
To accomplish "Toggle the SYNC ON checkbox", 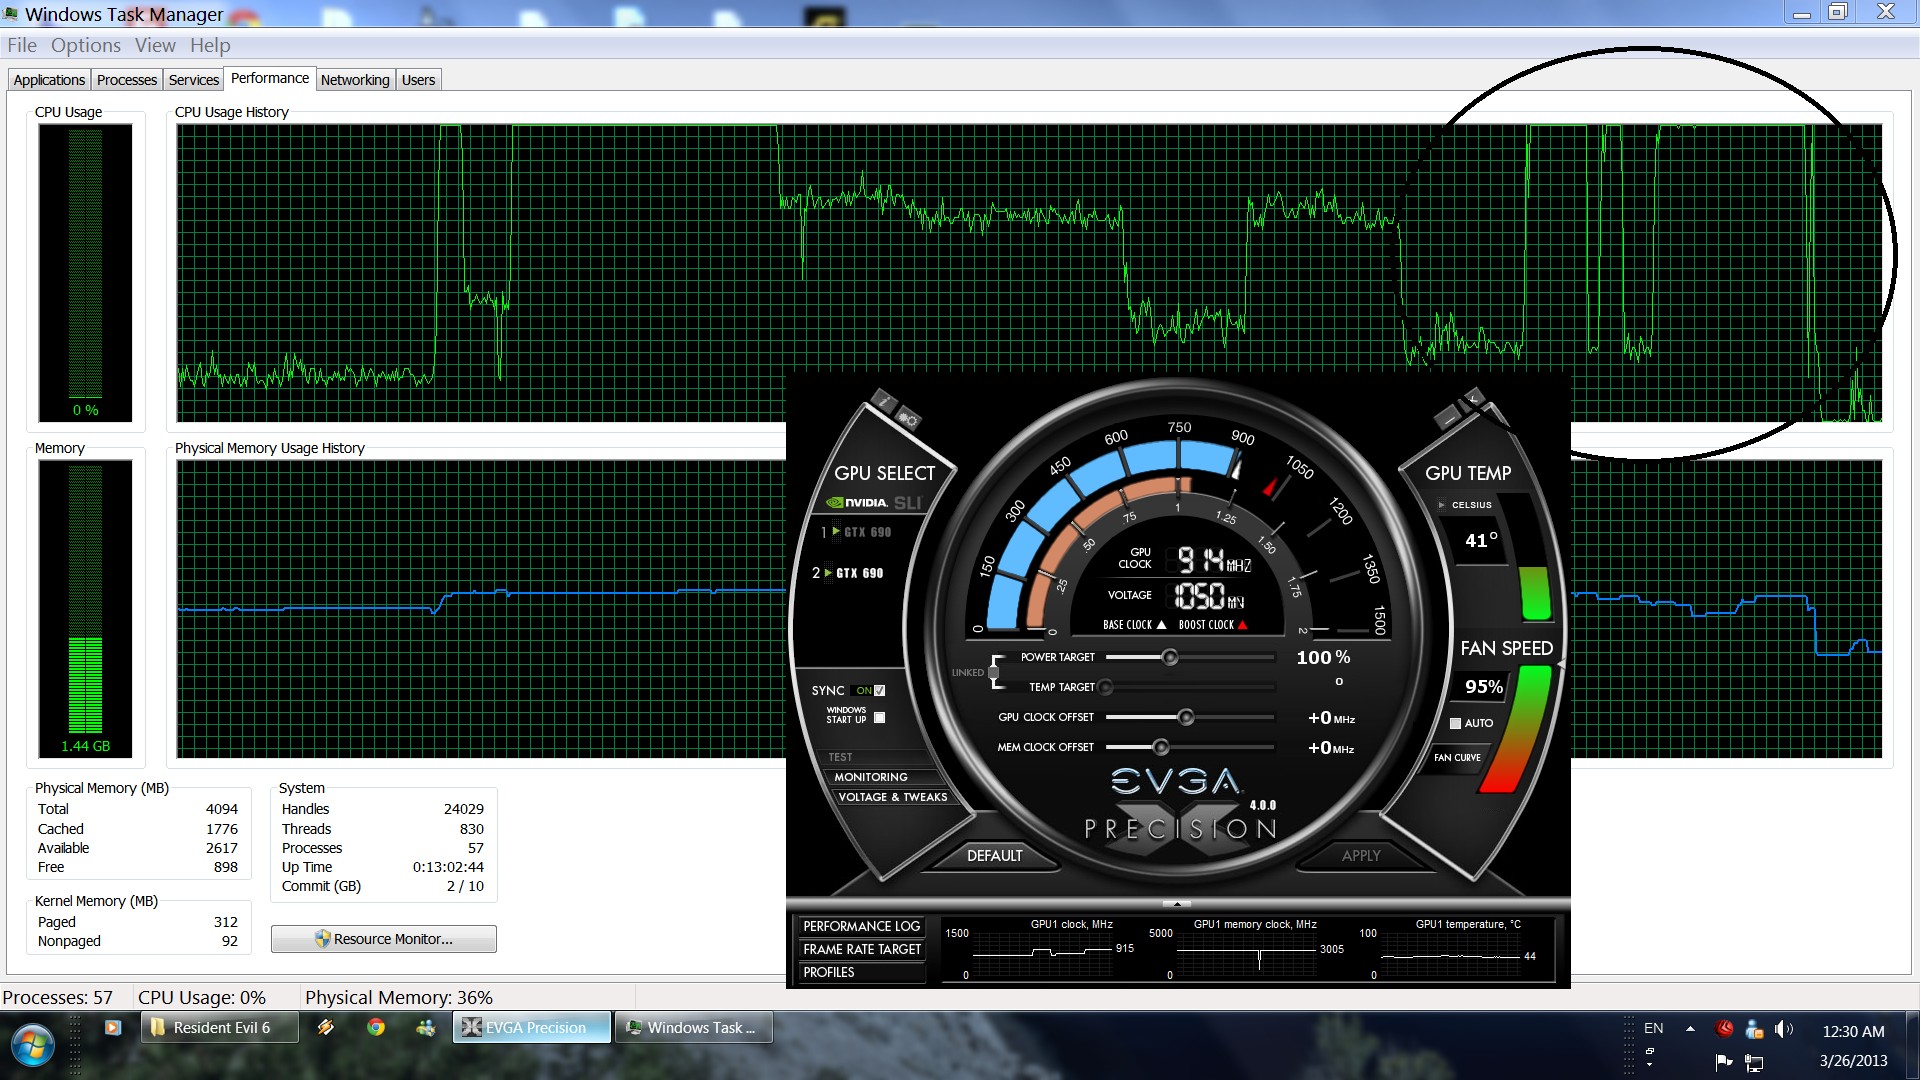I will pyautogui.click(x=880, y=690).
